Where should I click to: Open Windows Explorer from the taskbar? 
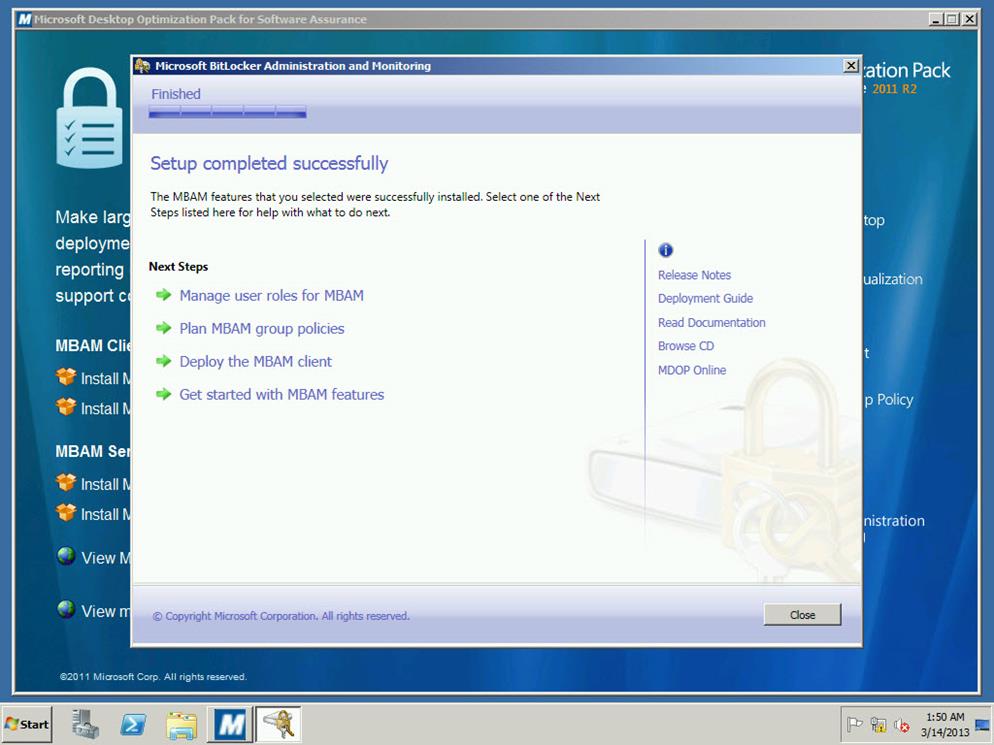[x=181, y=725]
